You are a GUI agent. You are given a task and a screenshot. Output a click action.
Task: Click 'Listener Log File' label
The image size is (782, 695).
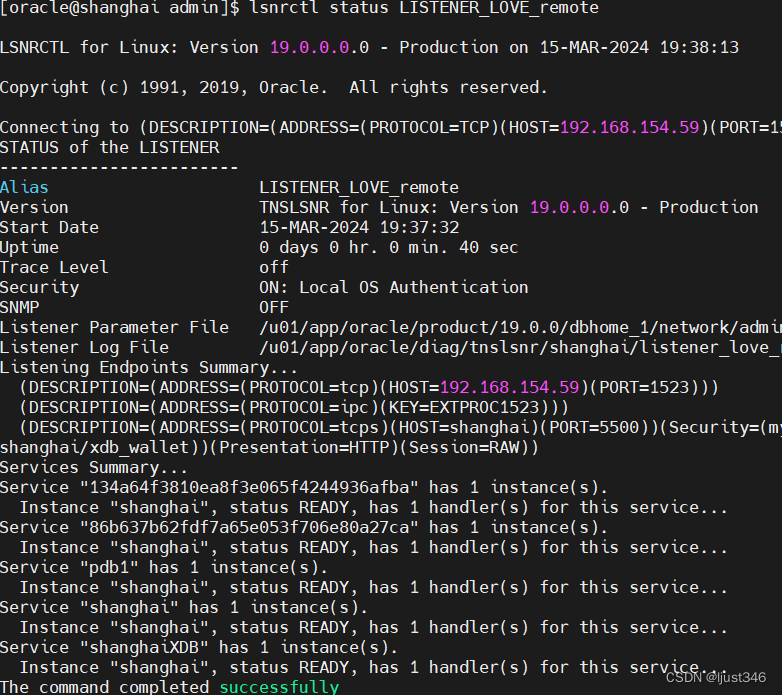point(84,348)
